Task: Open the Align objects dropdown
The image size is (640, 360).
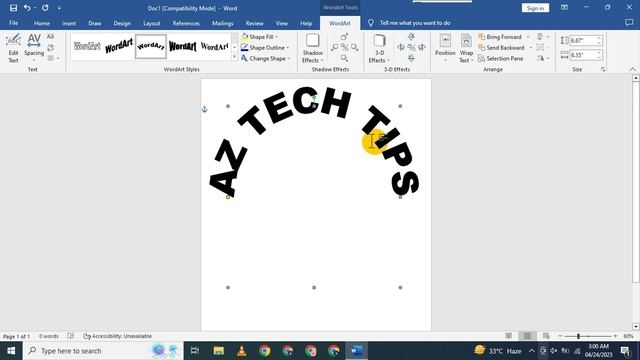Action: coord(543,37)
